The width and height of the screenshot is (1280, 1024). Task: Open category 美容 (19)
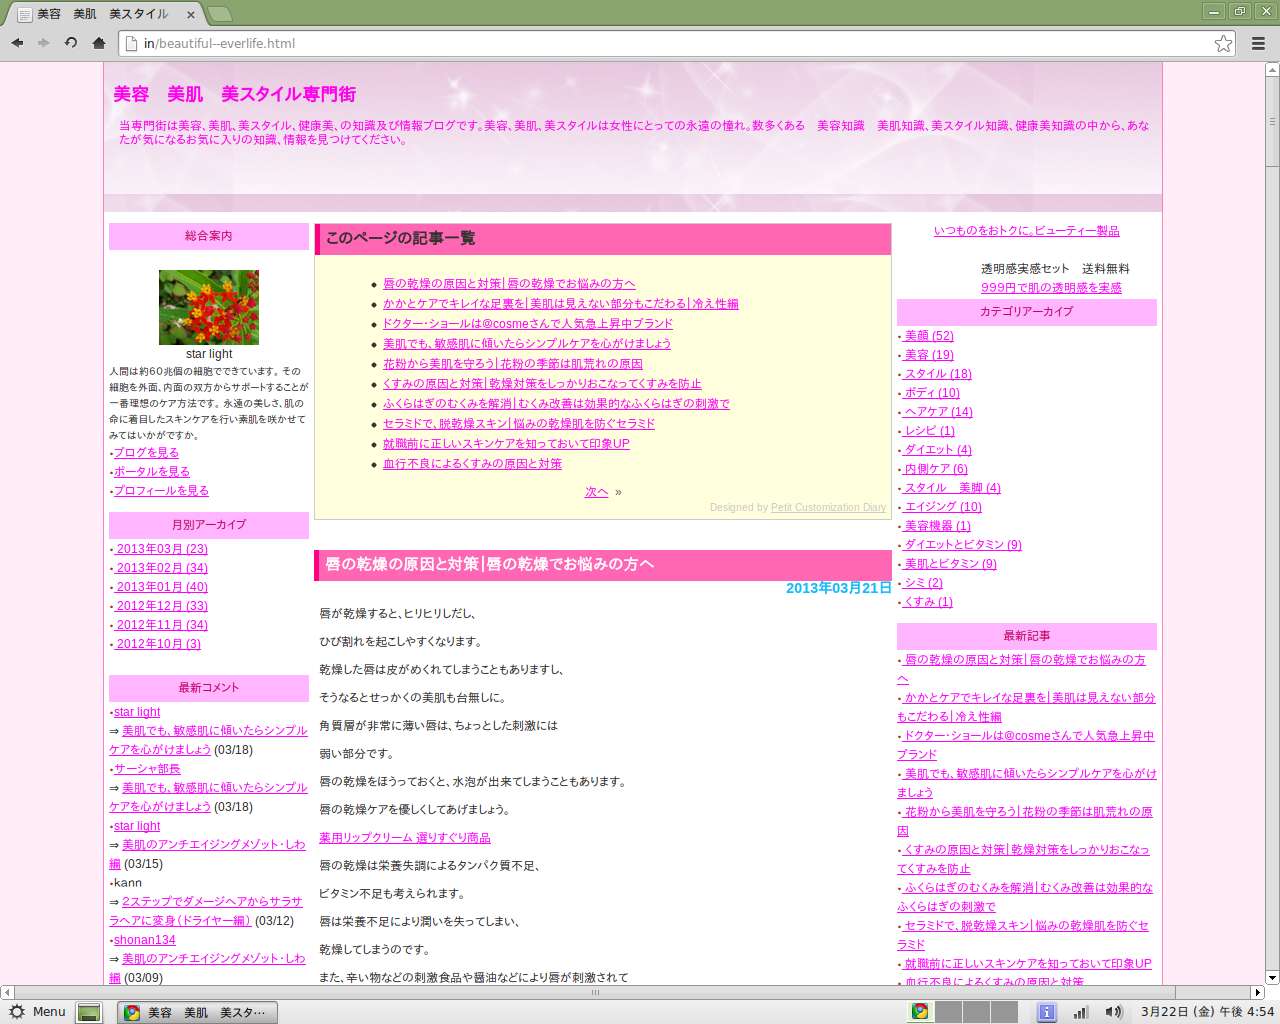coord(929,355)
